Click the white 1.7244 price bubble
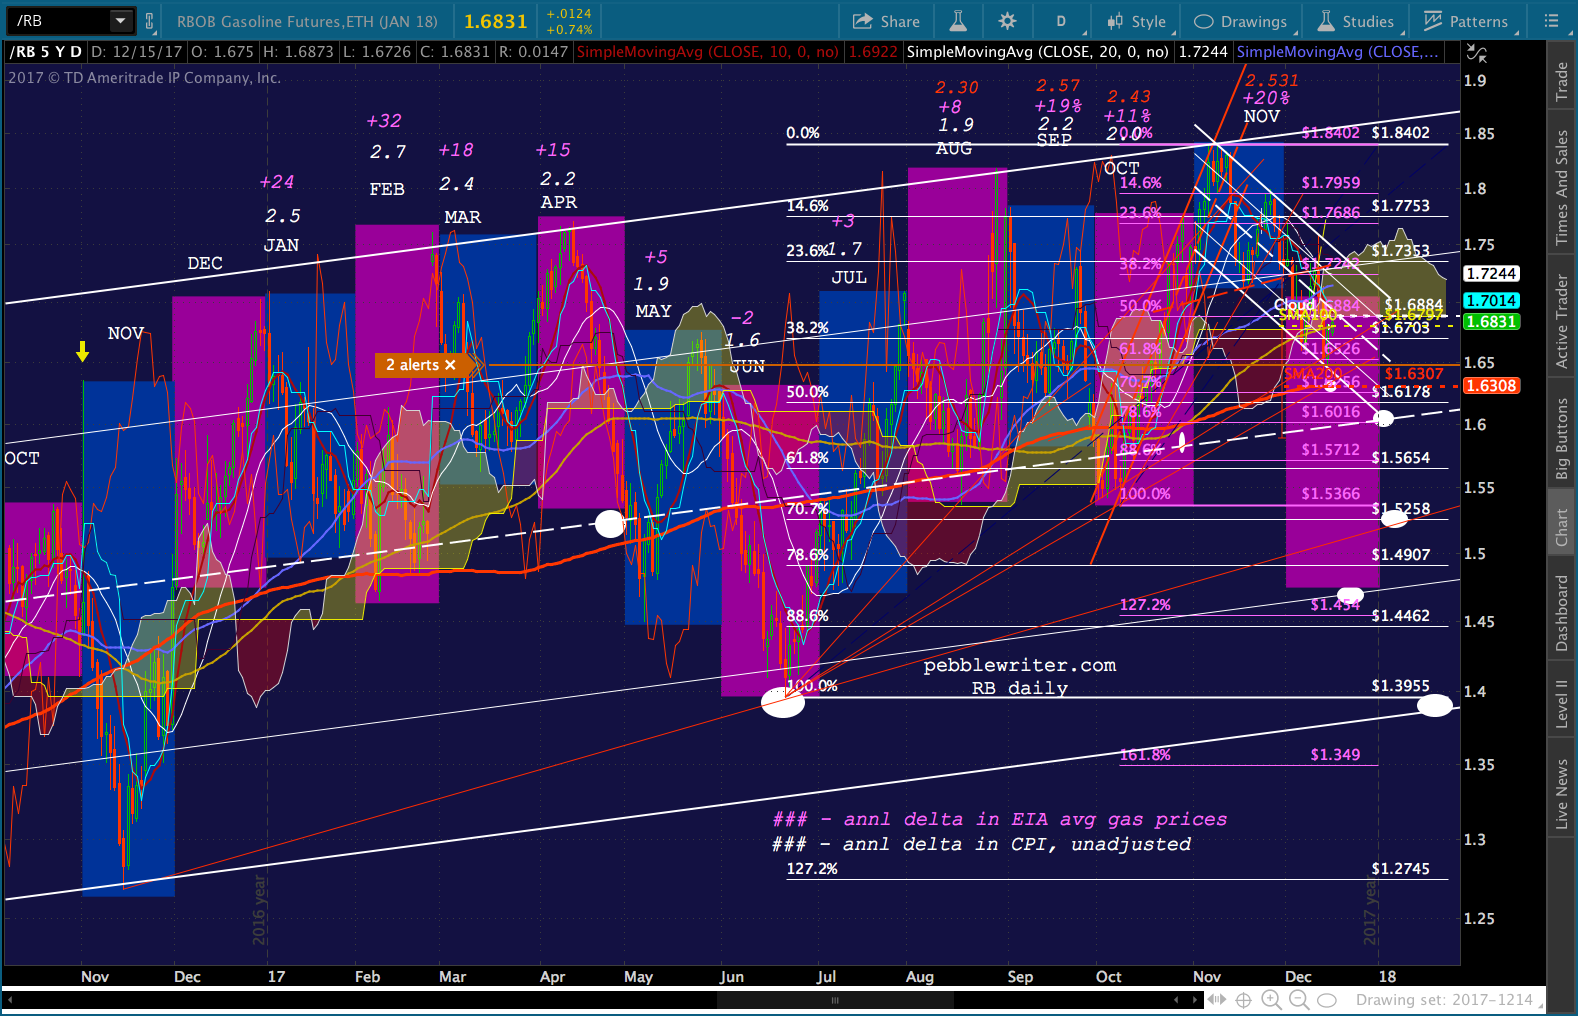Image resolution: width=1578 pixels, height=1016 pixels. [1491, 273]
